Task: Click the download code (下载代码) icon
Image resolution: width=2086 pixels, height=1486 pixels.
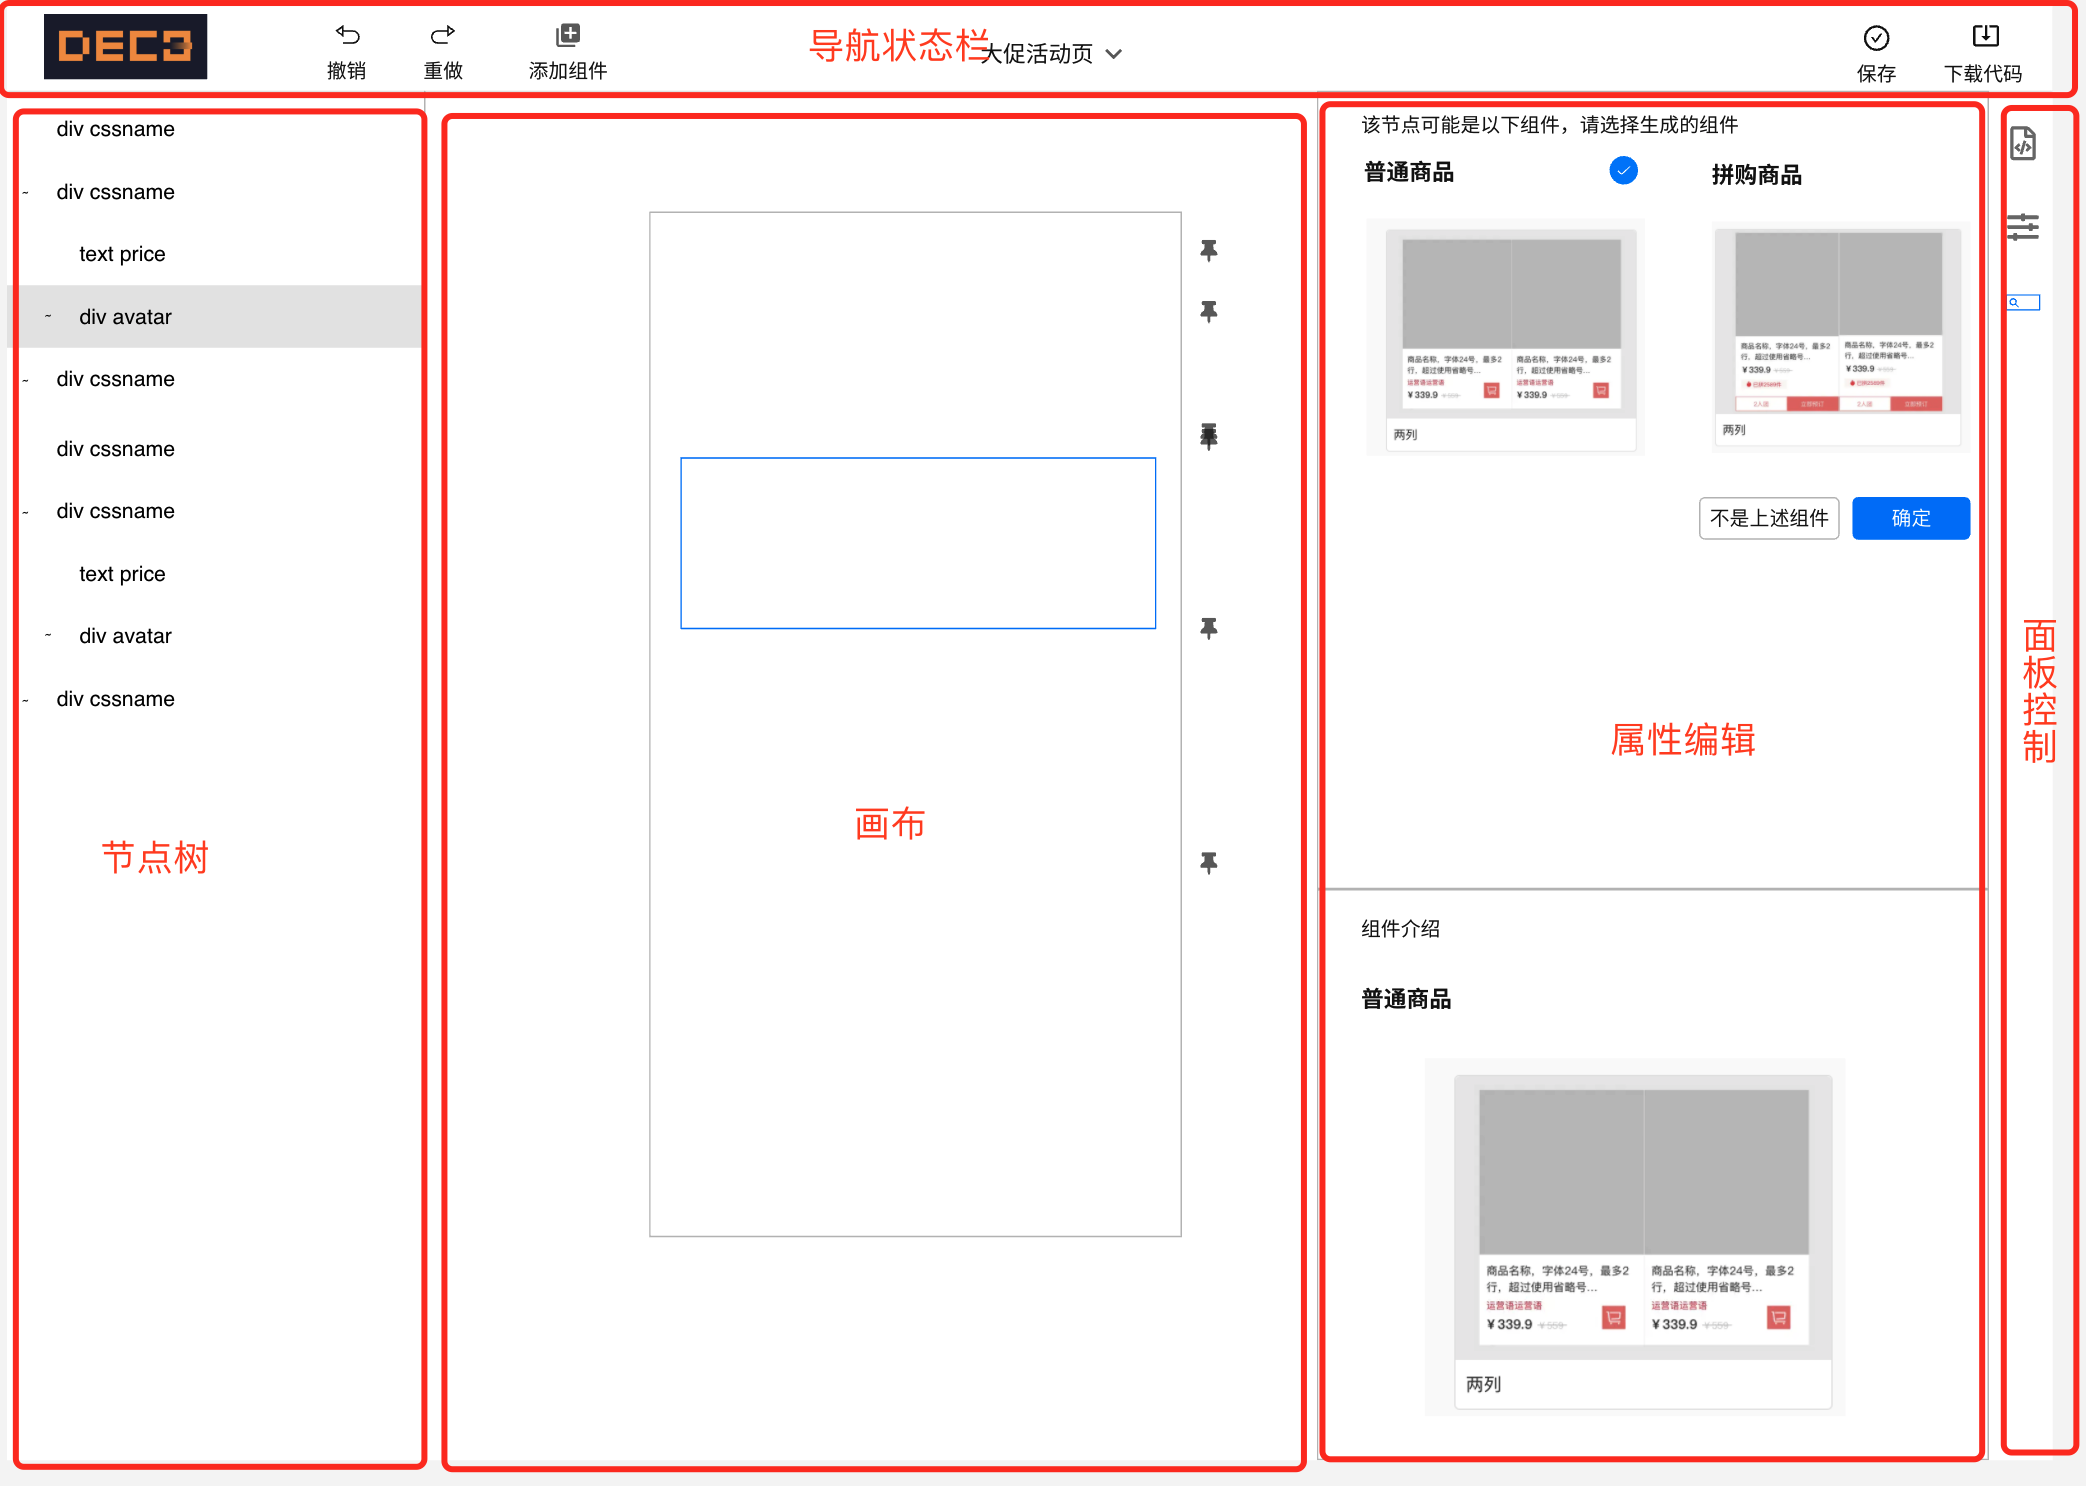Action: 1985,37
